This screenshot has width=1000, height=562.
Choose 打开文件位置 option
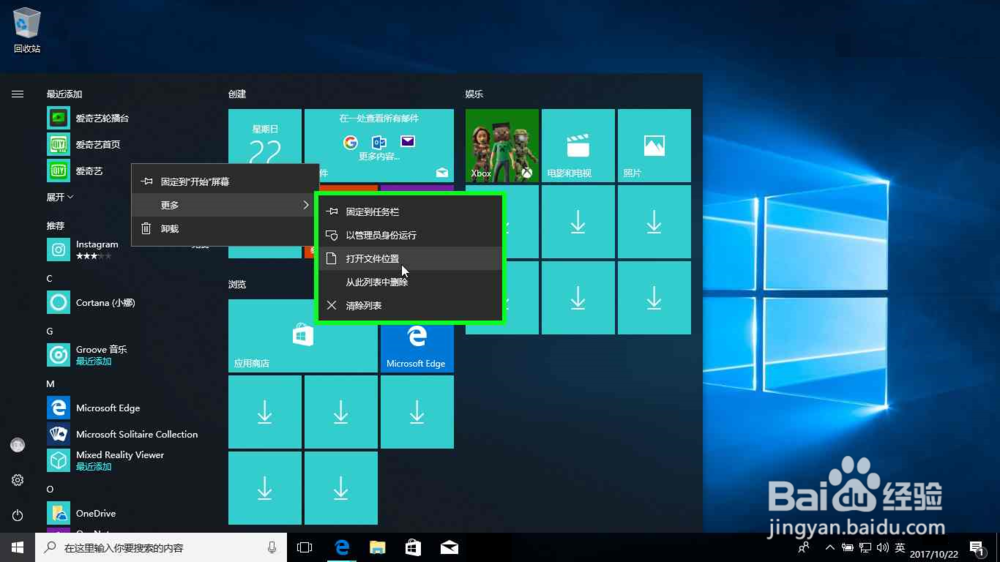409,258
